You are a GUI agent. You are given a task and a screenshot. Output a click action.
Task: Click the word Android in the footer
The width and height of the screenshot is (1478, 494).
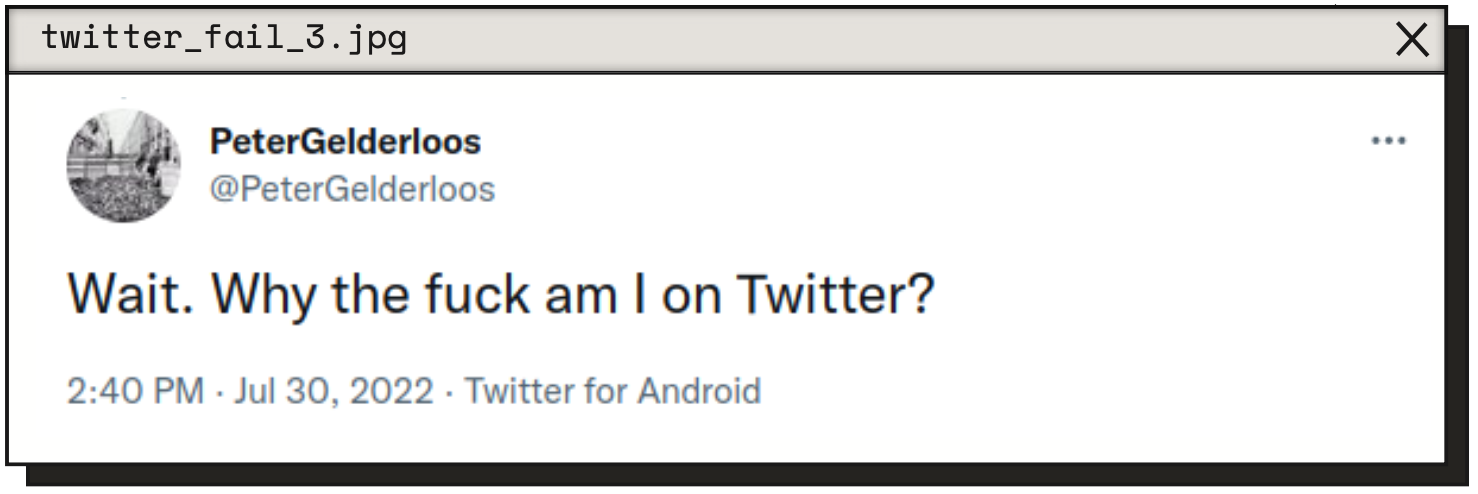click(699, 390)
